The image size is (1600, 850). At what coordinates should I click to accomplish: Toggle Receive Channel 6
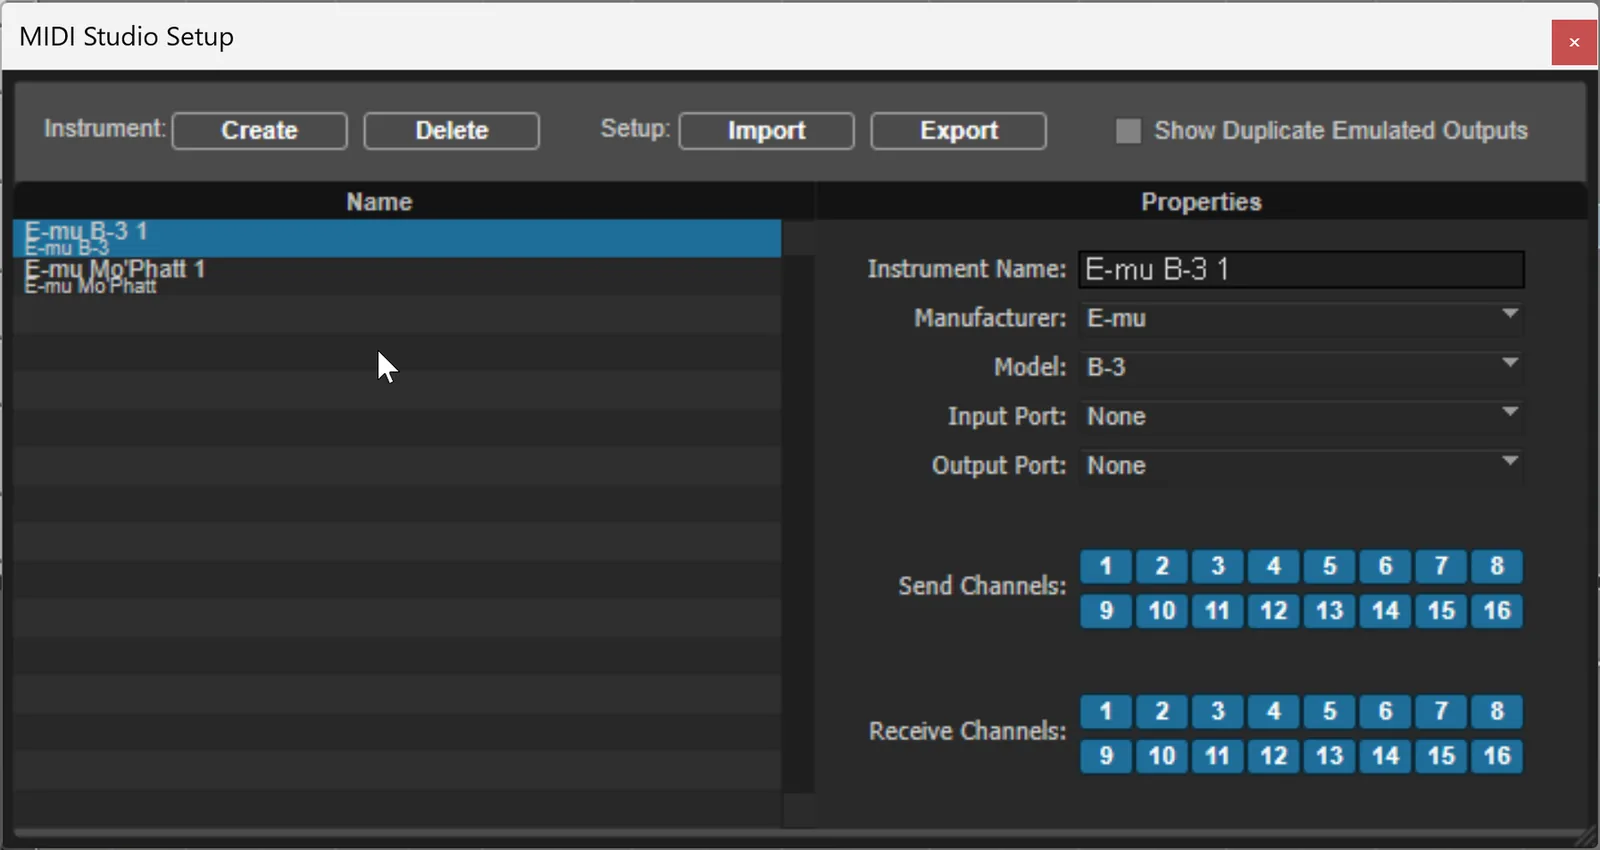click(x=1386, y=711)
